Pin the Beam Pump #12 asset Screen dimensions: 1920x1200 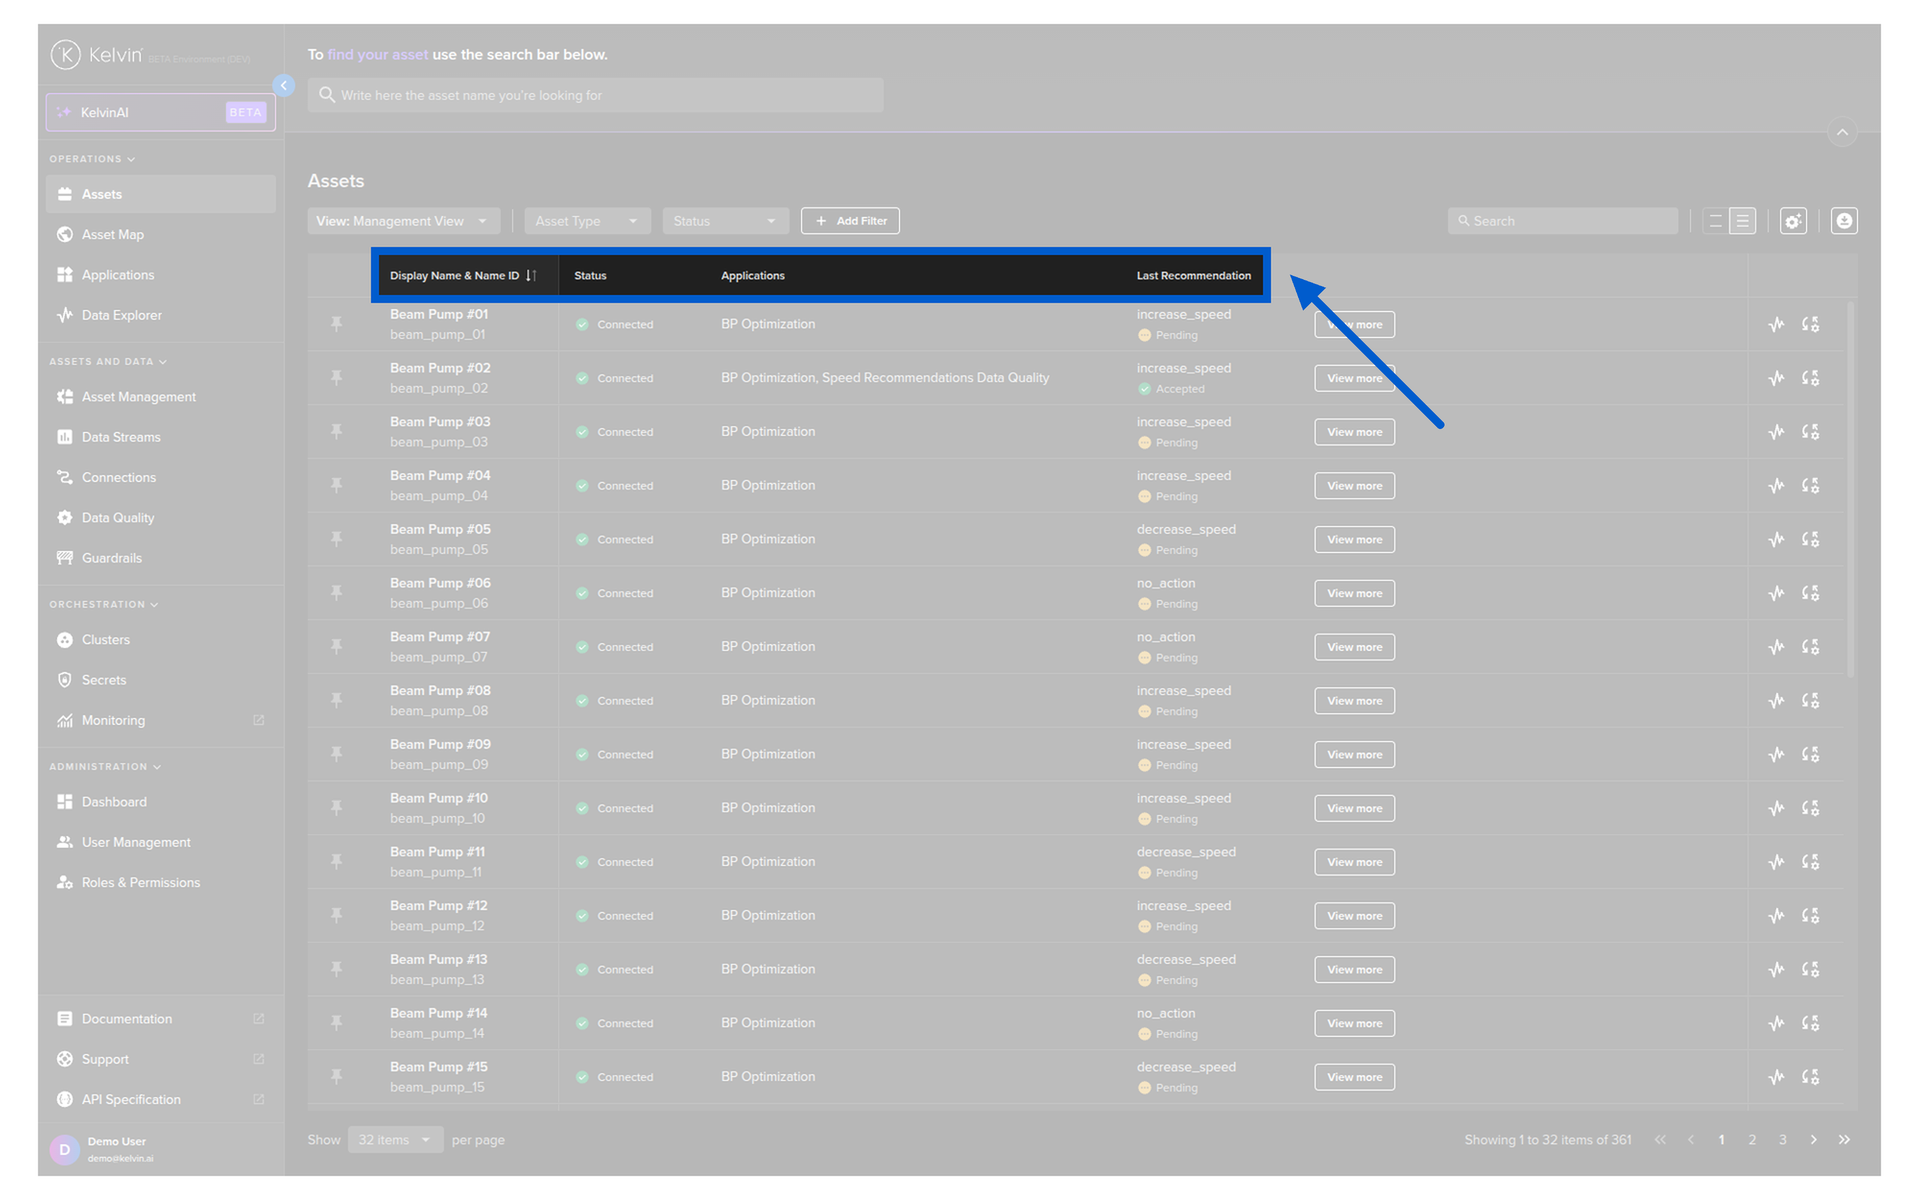click(336, 915)
